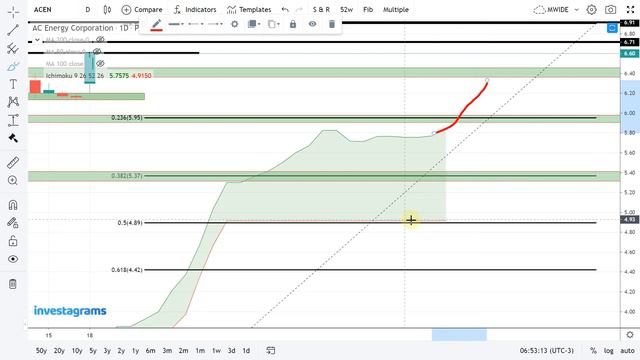The image size is (640, 360).
Task: Open the Indicators dialog
Action: click(x=195, y=9)
